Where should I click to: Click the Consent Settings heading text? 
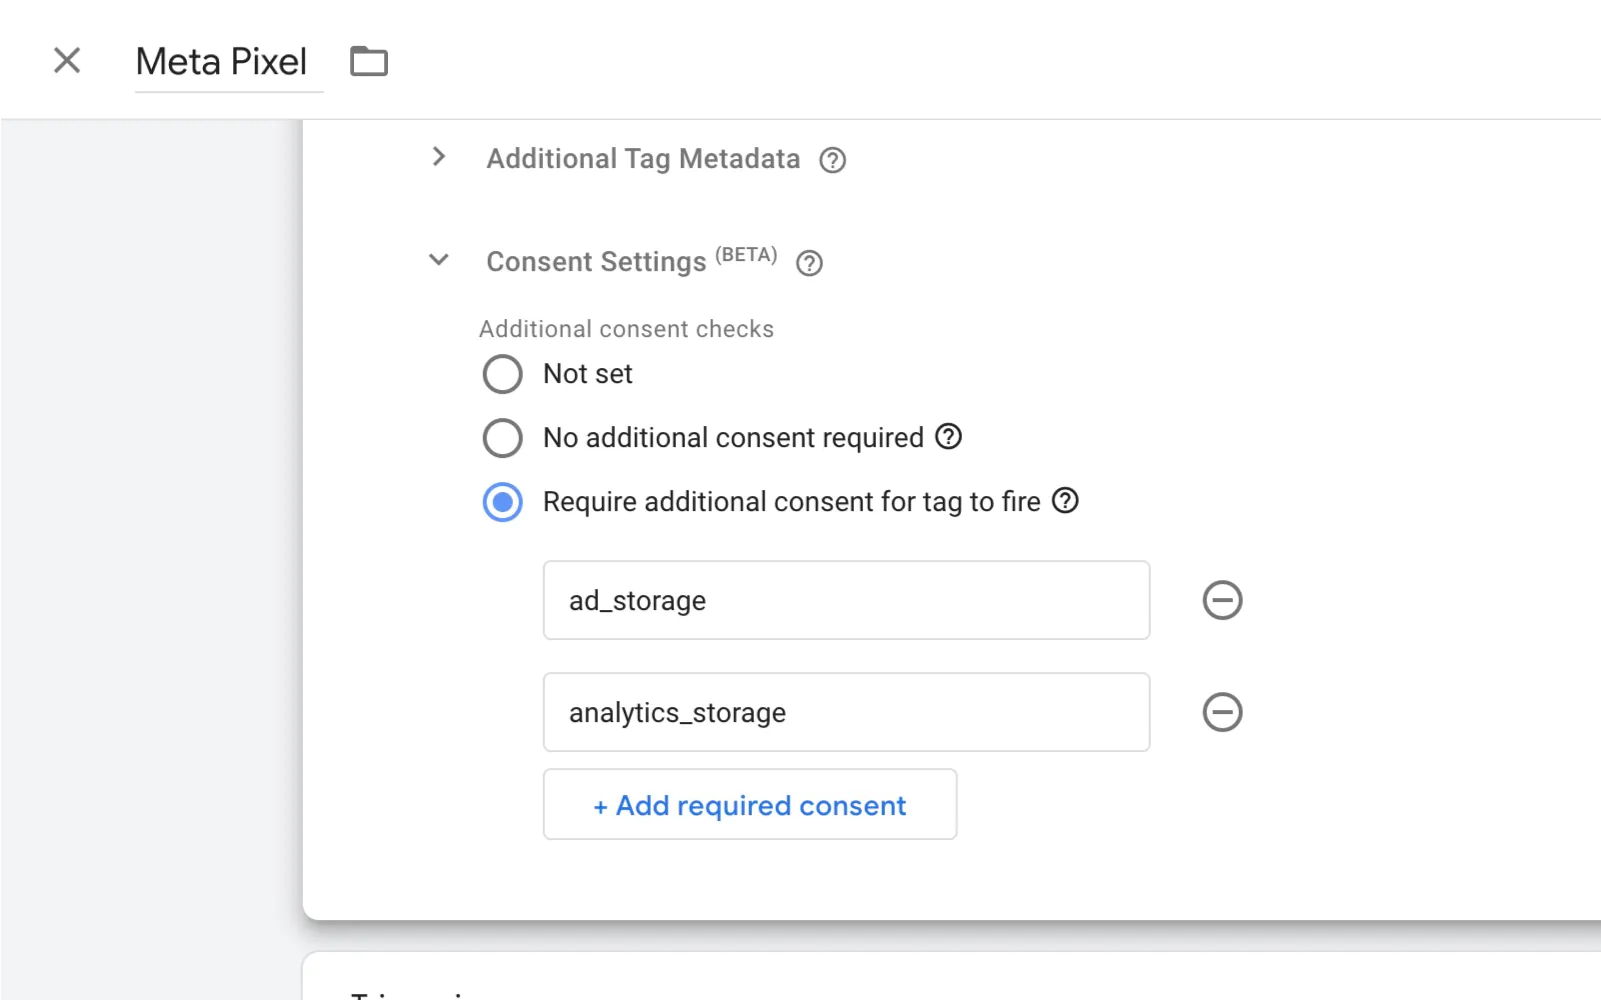(596, 262)
